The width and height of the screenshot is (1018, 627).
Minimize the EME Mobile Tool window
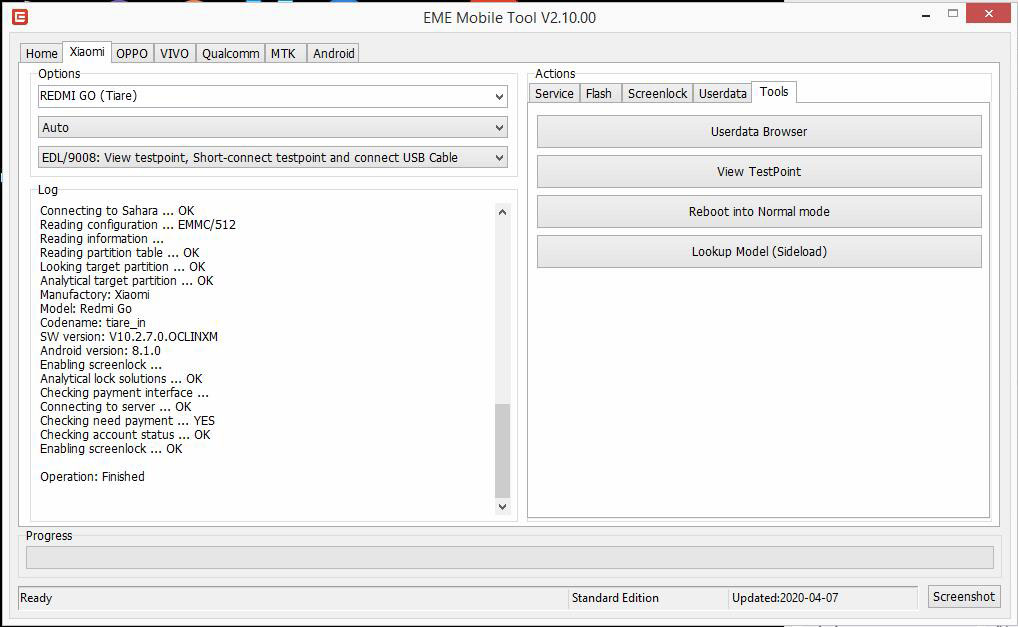926,14
